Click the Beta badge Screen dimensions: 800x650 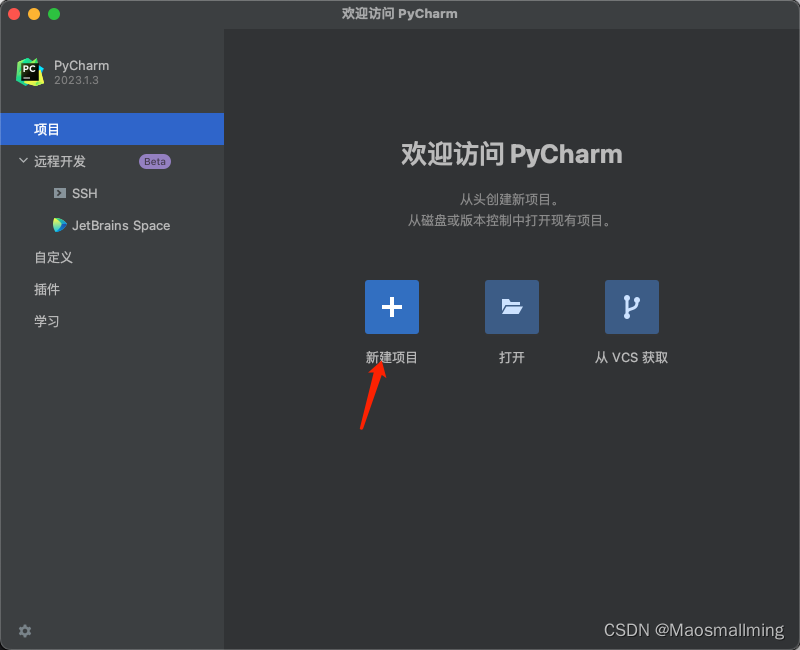click(x=155, y=161)
